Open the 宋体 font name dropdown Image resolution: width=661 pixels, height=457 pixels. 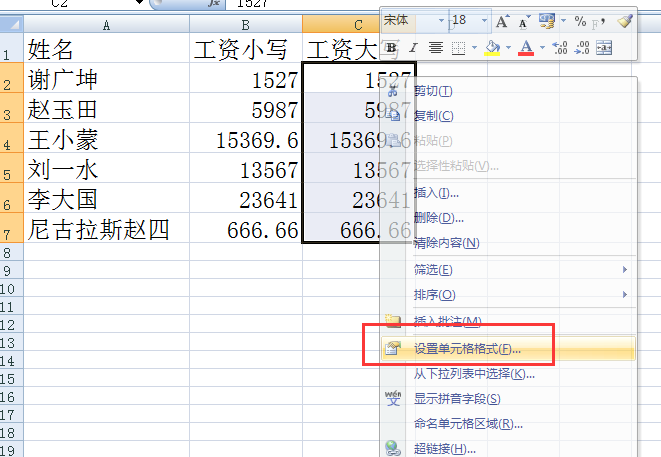(x=441, y=20)
